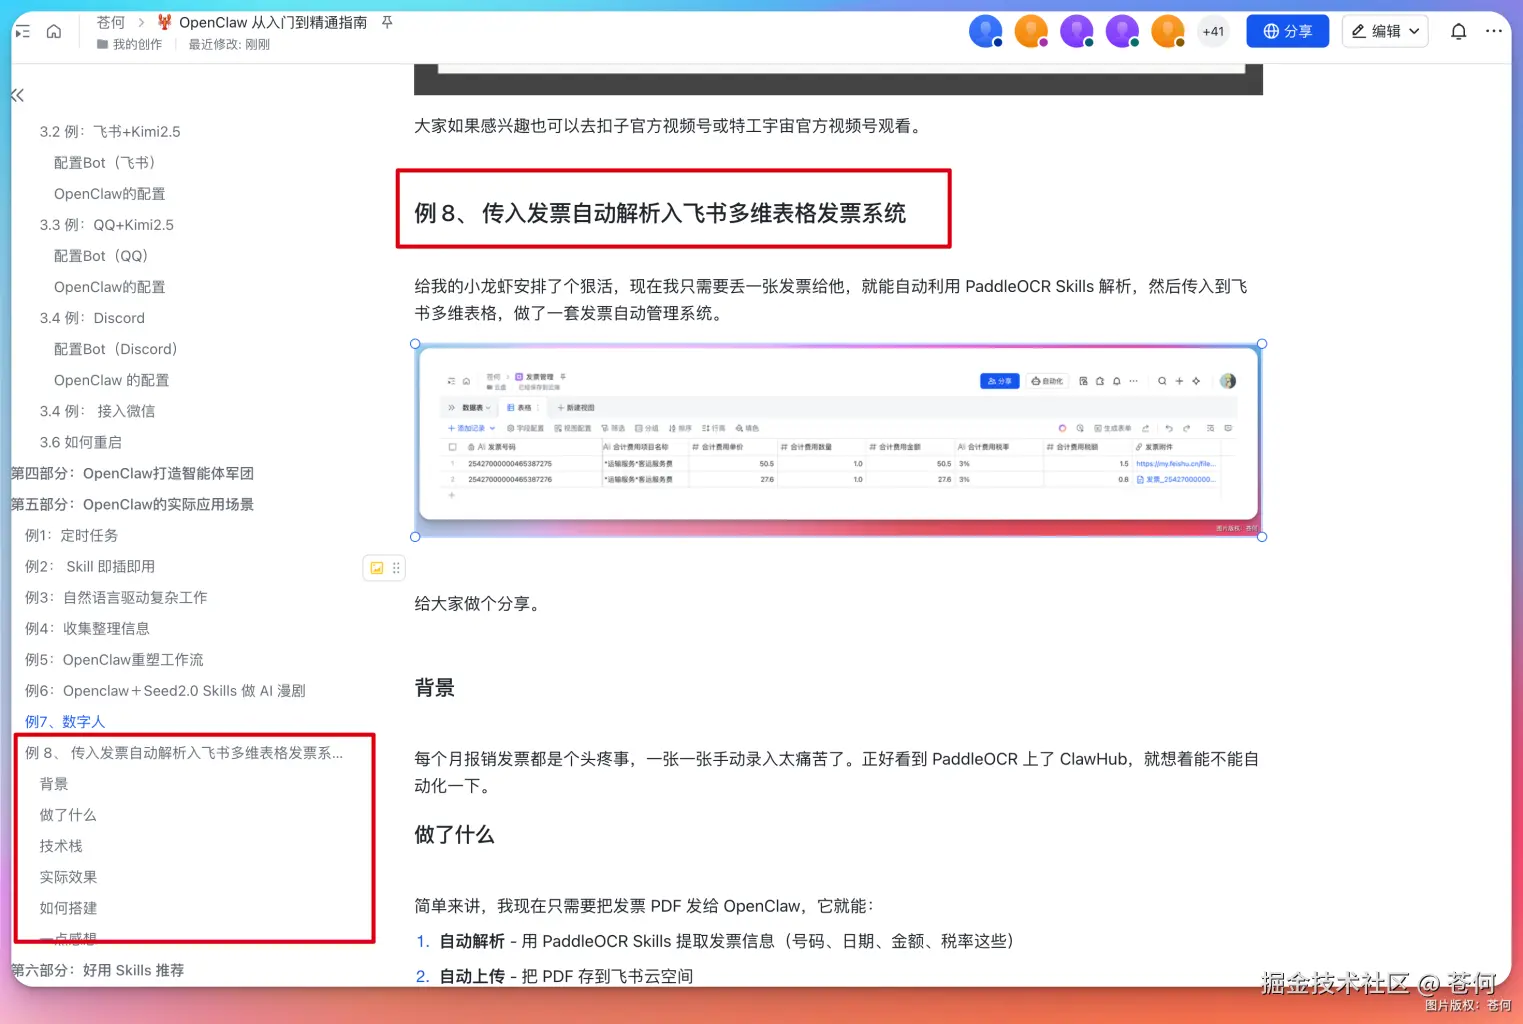Jump to 例3:自然语言驱动复杂工作
This screenshot has height=1024, width=1523.
point(116,598)
